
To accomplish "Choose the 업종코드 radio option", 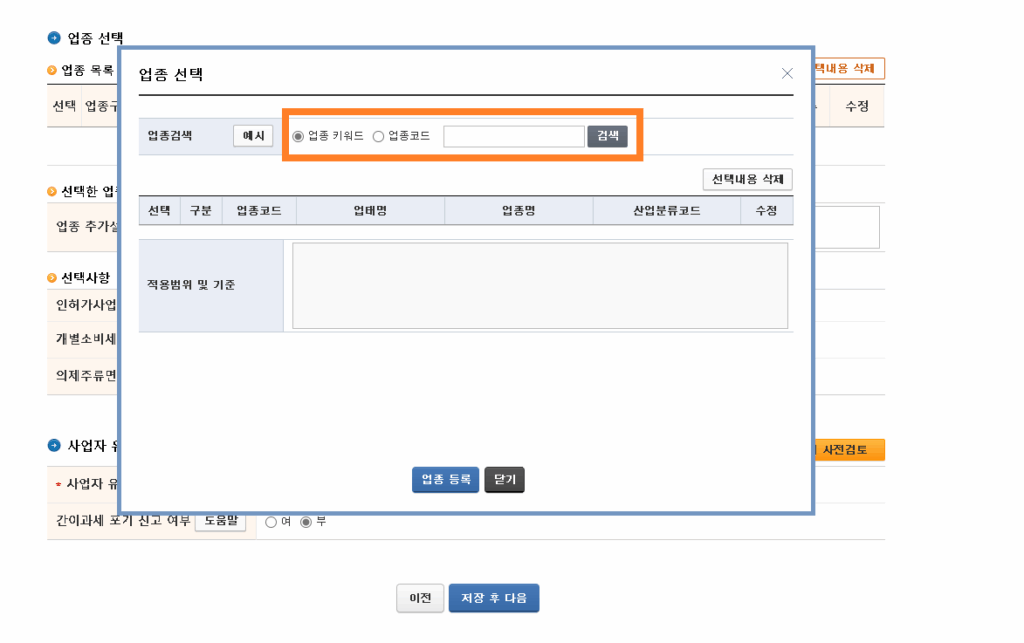I will click(378, 137).
